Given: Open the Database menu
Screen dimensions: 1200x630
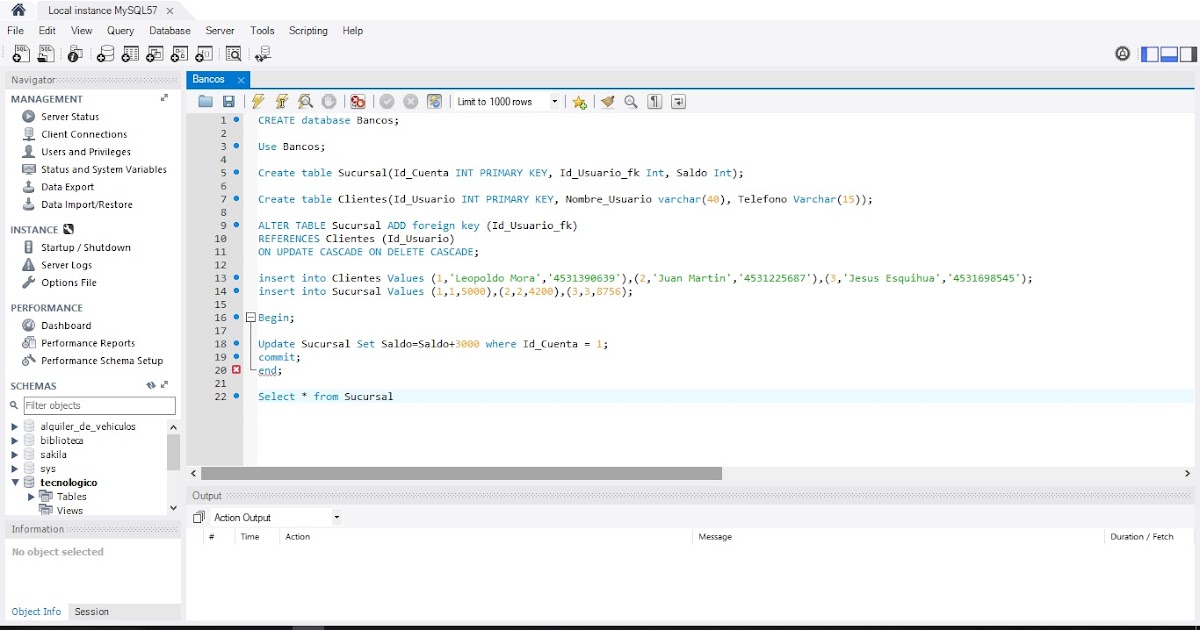Looking at the screenshot, I should 169,31.
